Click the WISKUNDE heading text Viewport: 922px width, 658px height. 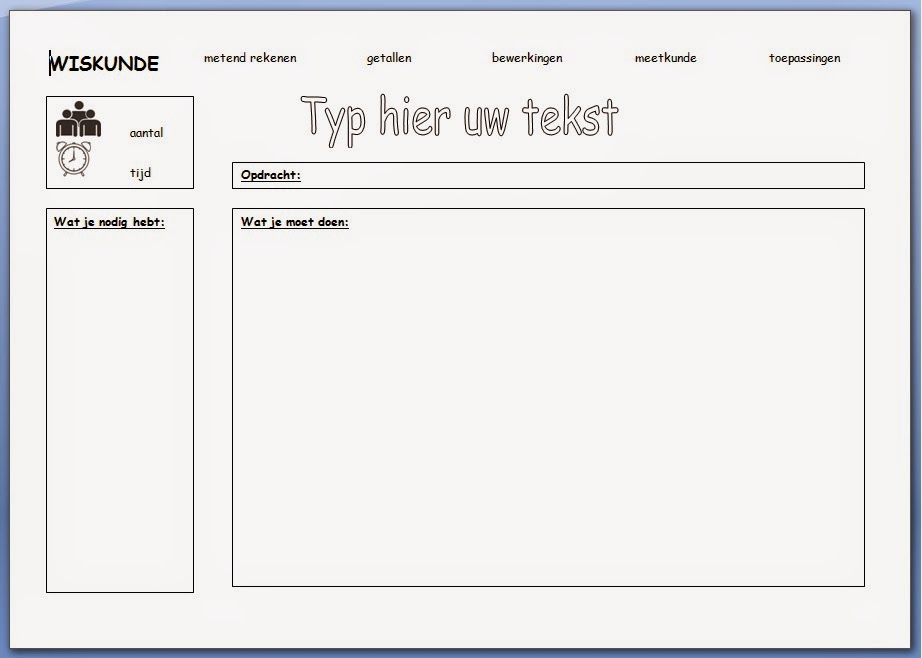click(104, 64)
